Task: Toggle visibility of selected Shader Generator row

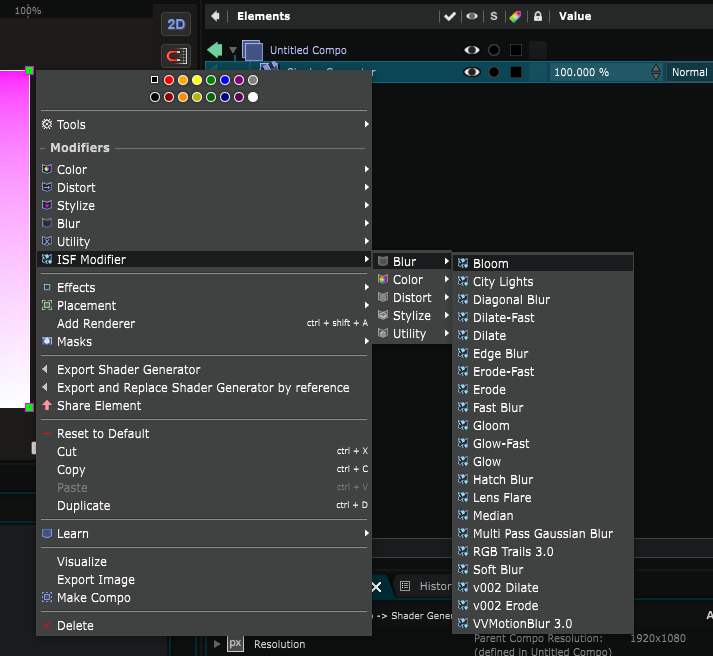Action: coord(472,72)
